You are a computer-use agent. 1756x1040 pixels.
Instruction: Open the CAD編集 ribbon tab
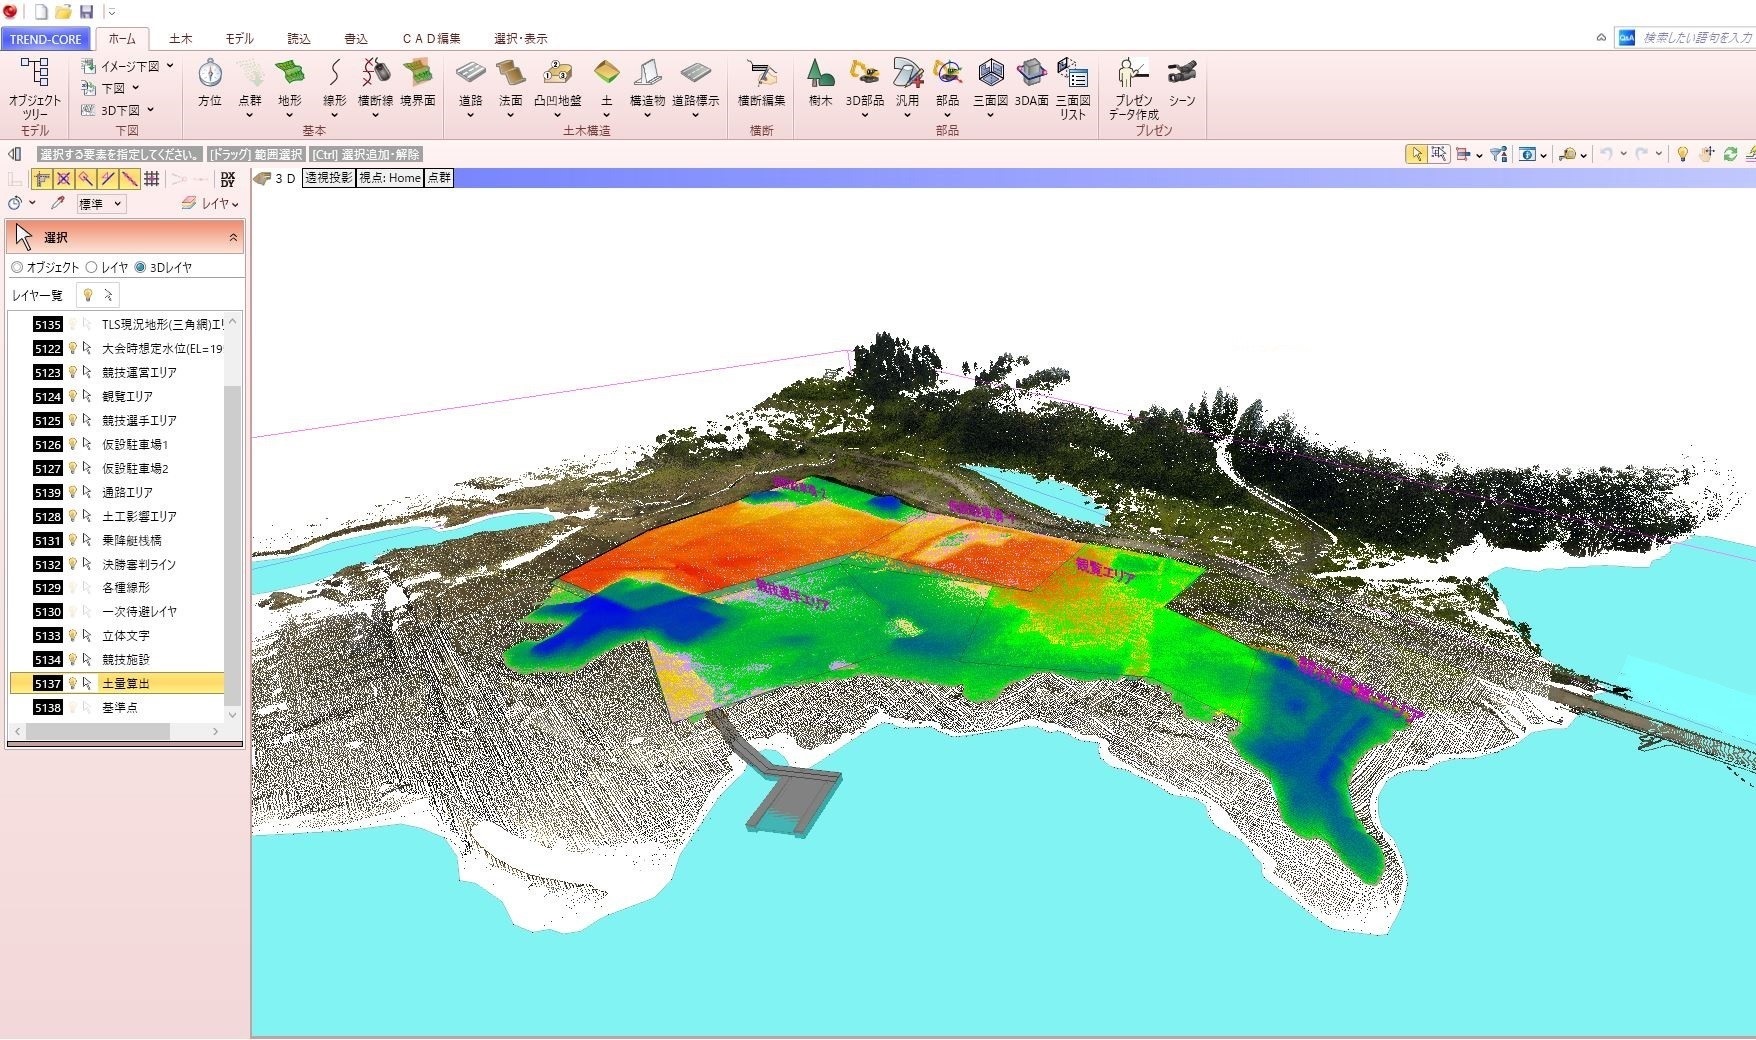[431, 39]
